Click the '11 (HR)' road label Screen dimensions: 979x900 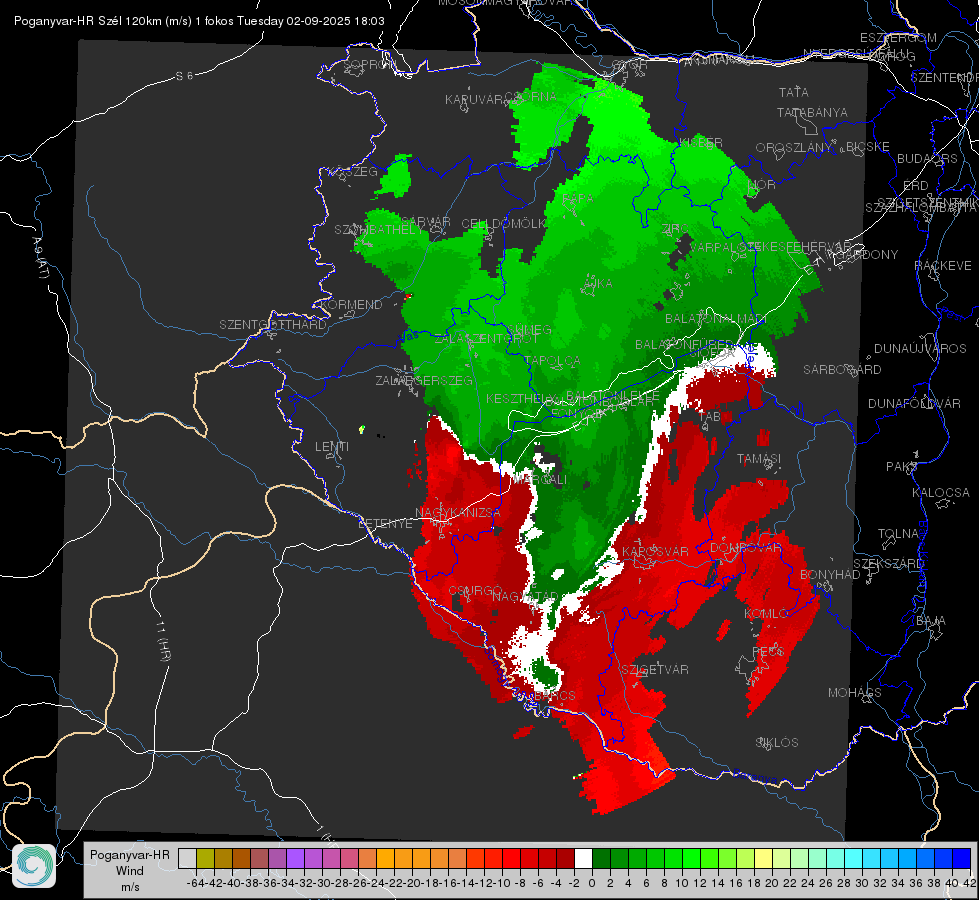point(163,640)
